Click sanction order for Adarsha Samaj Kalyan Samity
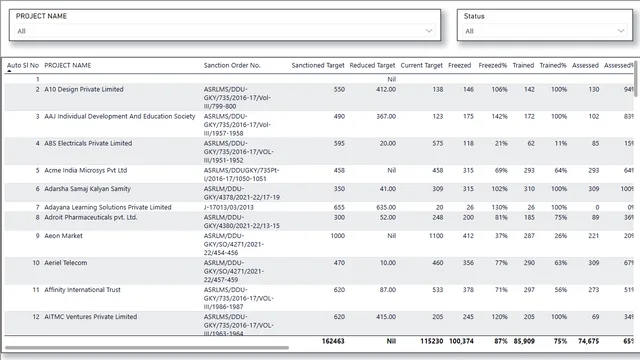 coord(242,193)
